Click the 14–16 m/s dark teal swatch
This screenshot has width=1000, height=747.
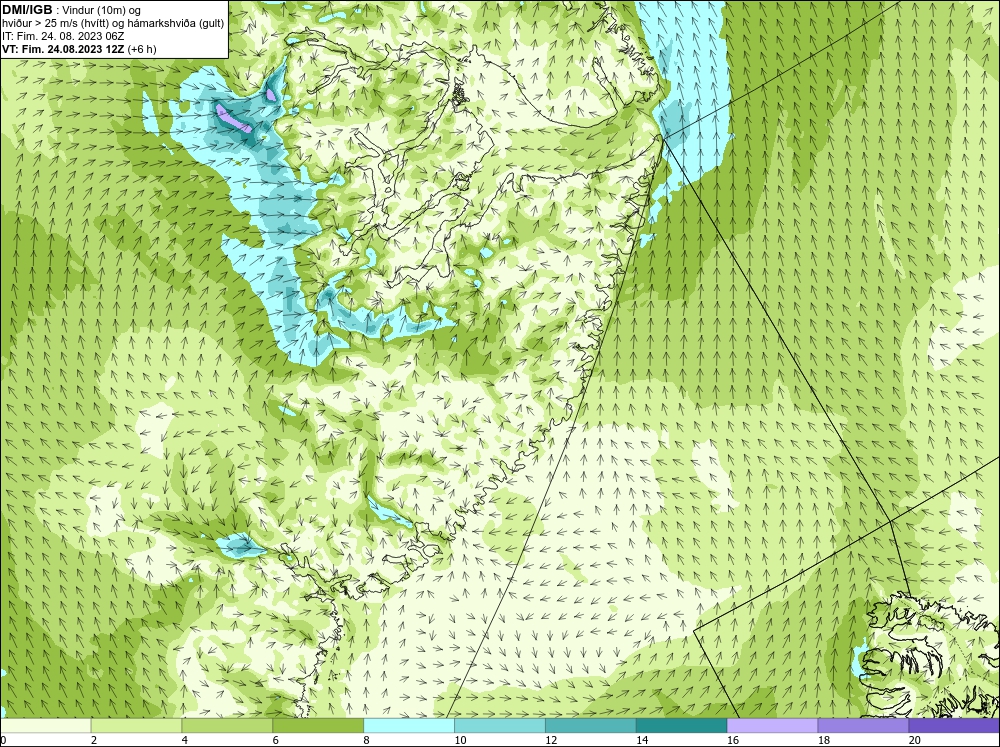coord(682,726)
